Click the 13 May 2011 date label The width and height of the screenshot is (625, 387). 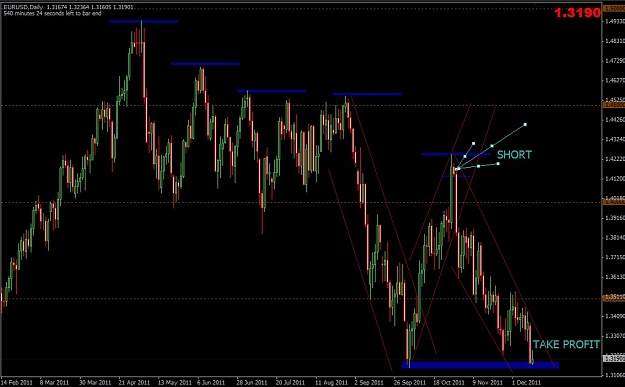(174, 383)
